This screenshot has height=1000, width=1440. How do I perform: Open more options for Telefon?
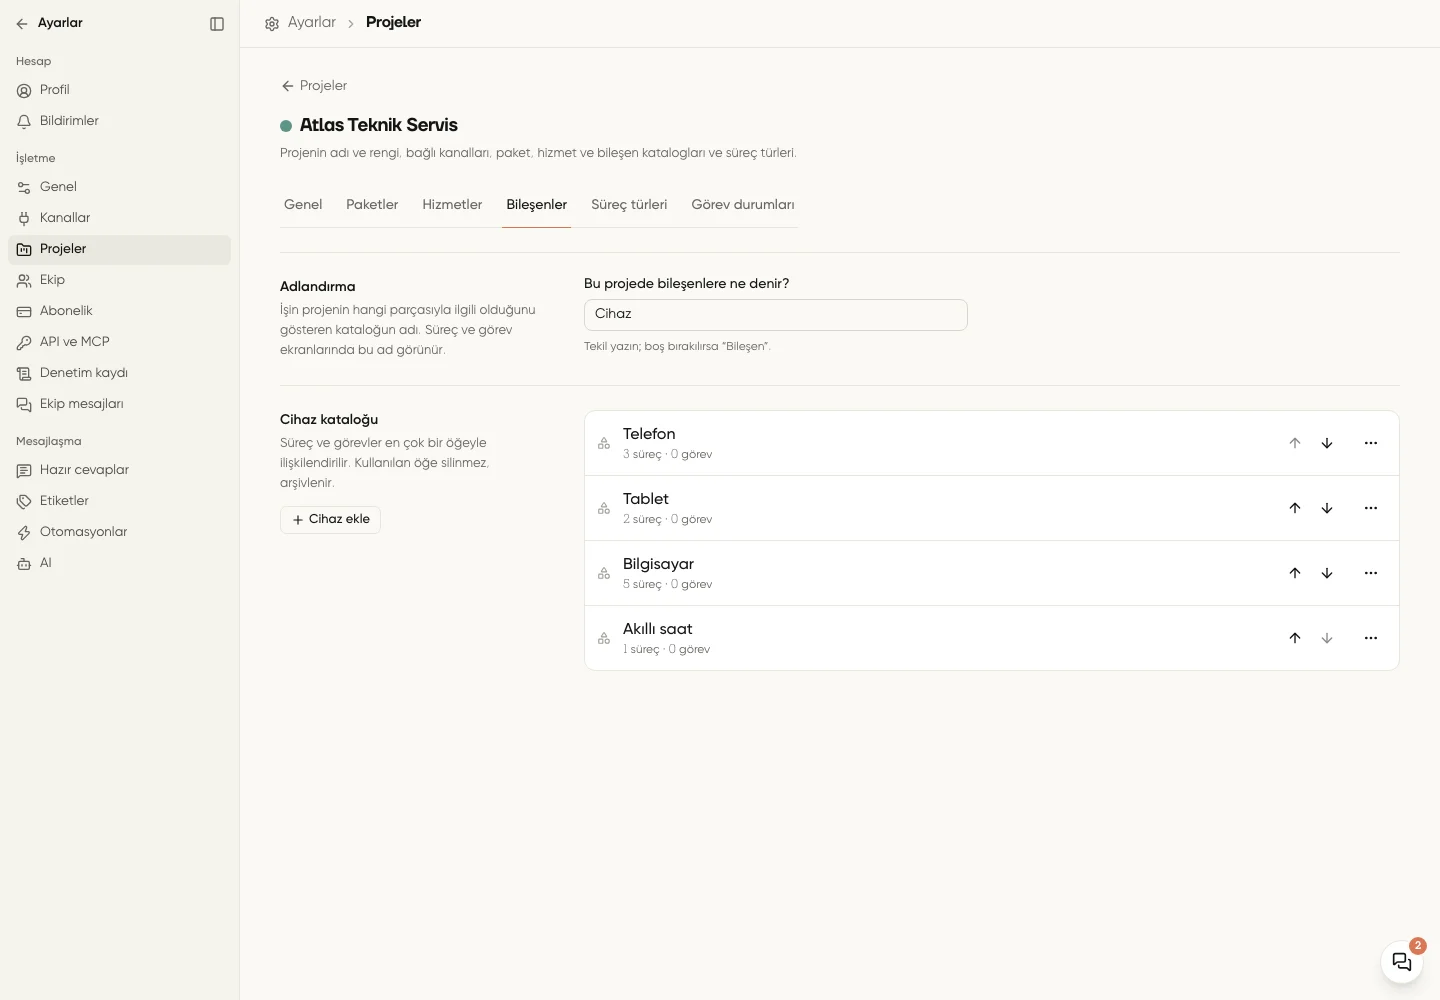tap(1371, 443)
